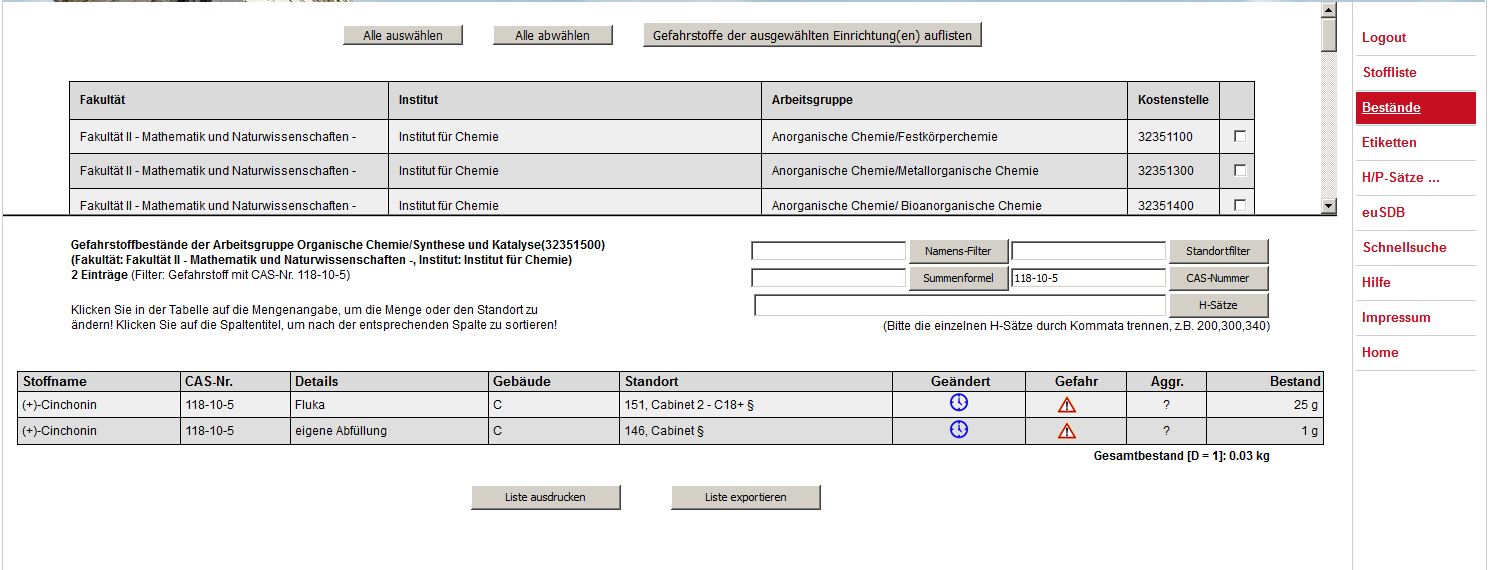Open Stoffliste in the sidebar menu
The image size is (1490, 570).
point(1389,72)
